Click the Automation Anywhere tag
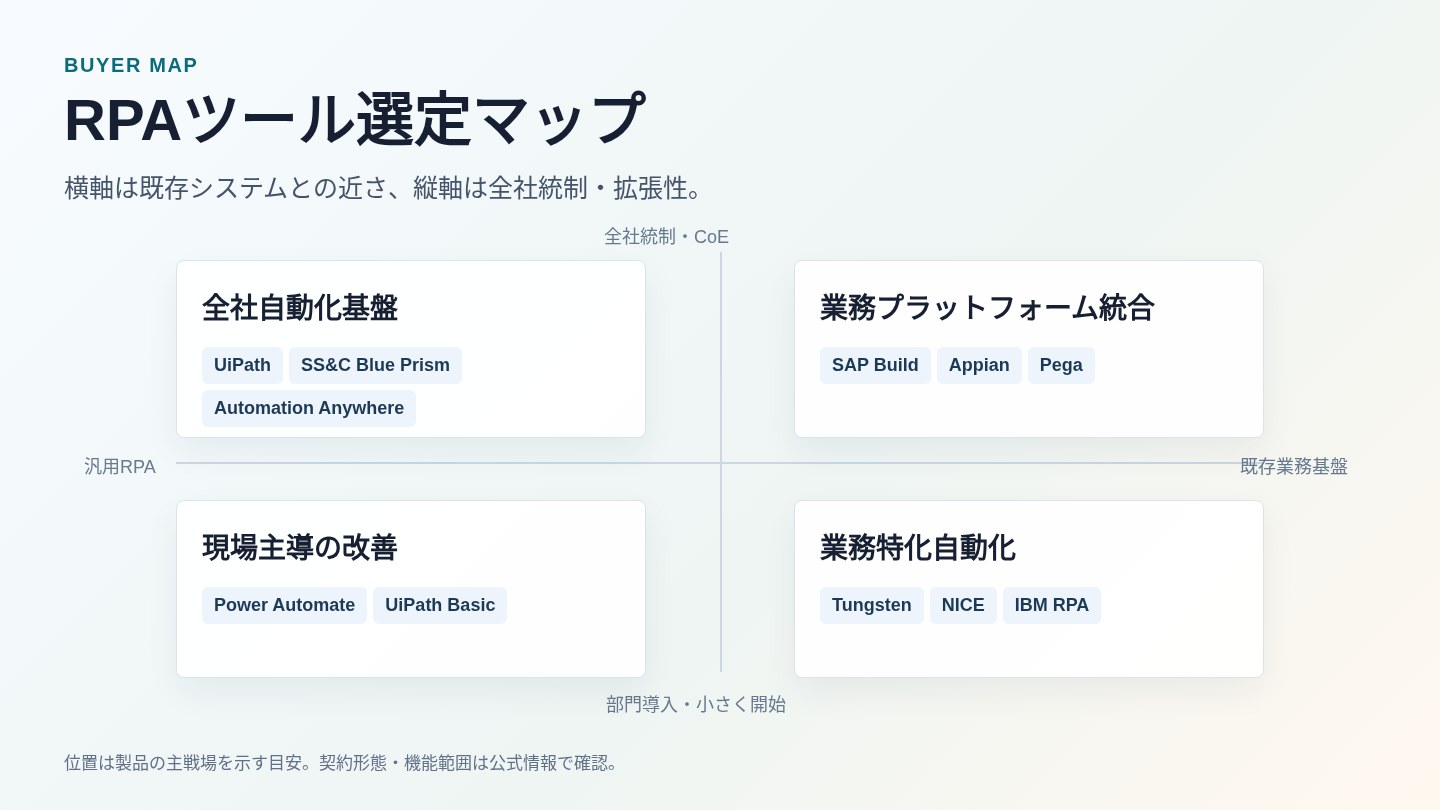Viewport: 1440px width, 810px height. point(309,408)
